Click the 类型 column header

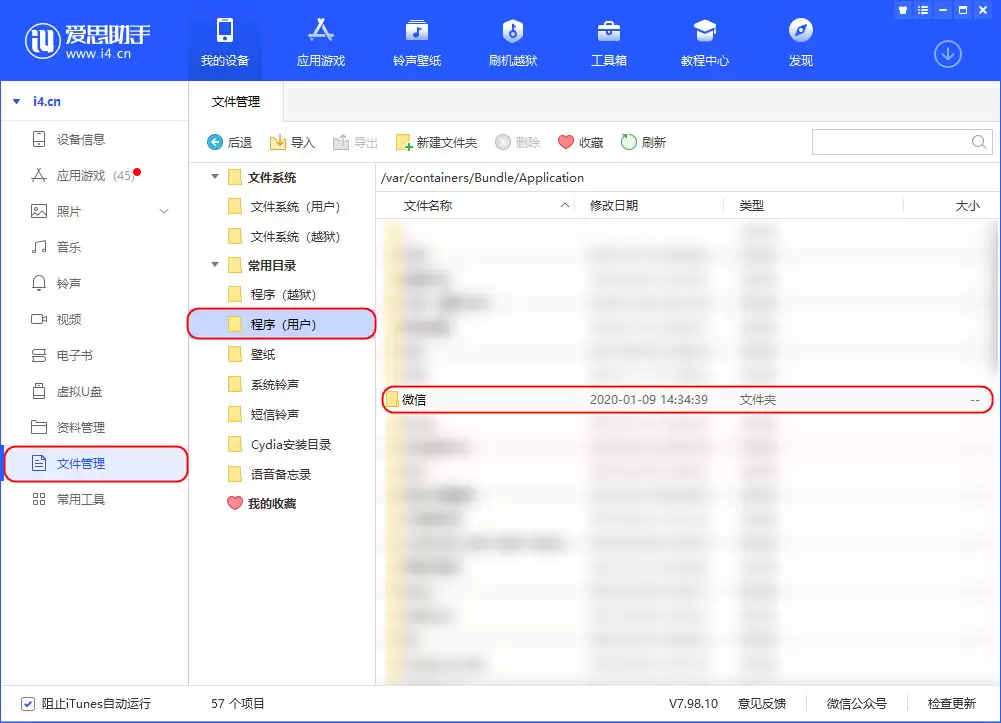[x=751, y=205]
